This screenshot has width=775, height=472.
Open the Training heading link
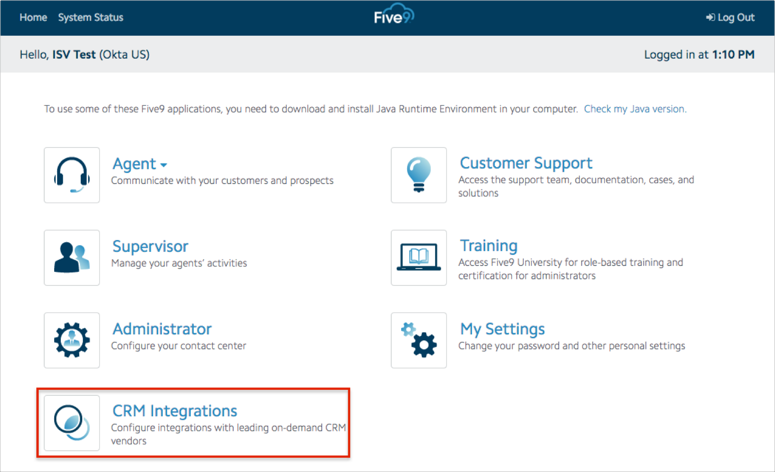tap(488, 246)
